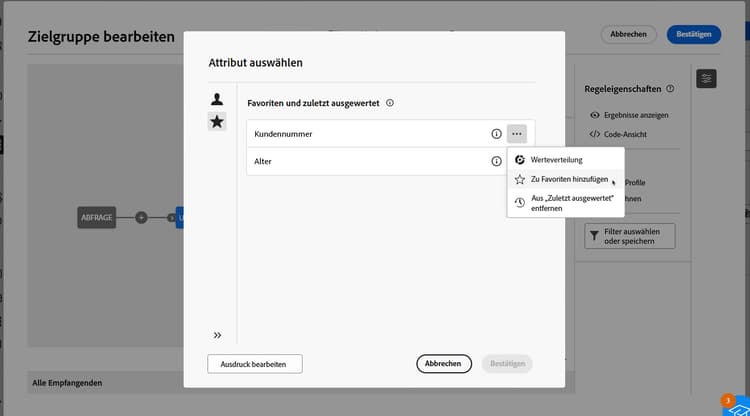Click the Ausdruck bearbeiten button

click(x=254, y=364)
